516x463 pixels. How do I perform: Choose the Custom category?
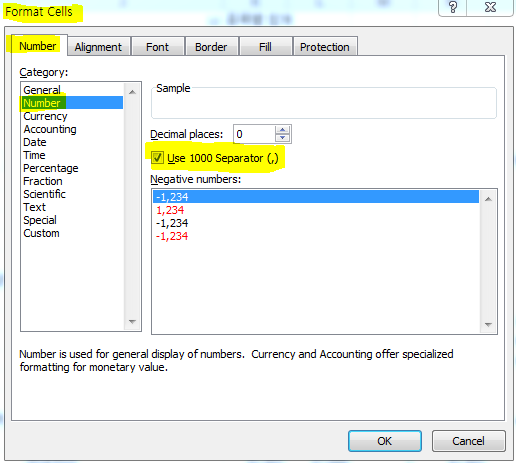72,233
